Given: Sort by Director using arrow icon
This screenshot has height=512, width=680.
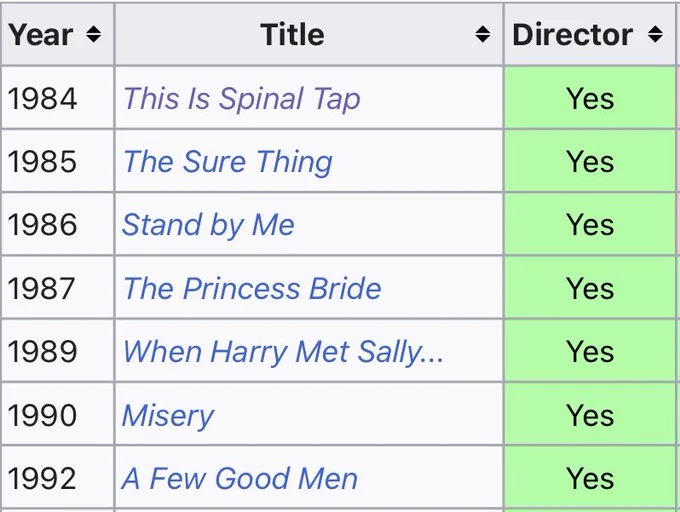Looking at the screenshot, I should pyautogui.click(x=655, y=34).
